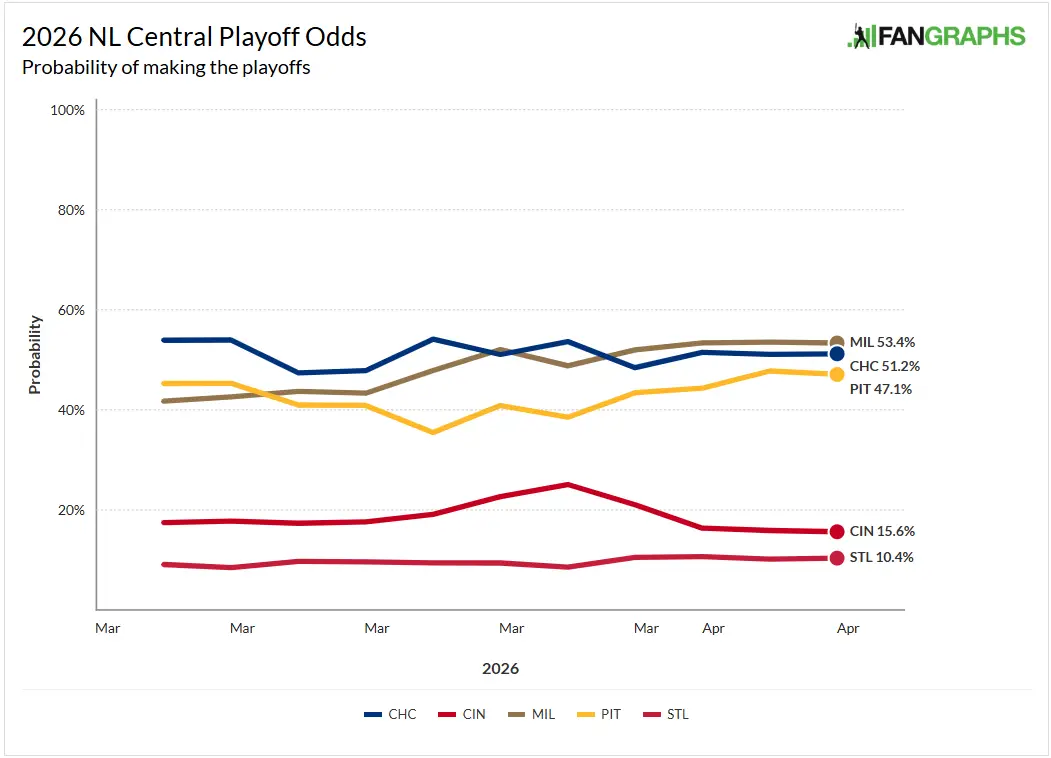Click the CIN 15.6% data label
This screenshot has height=758, width=1051.
[x=882, y=532]
